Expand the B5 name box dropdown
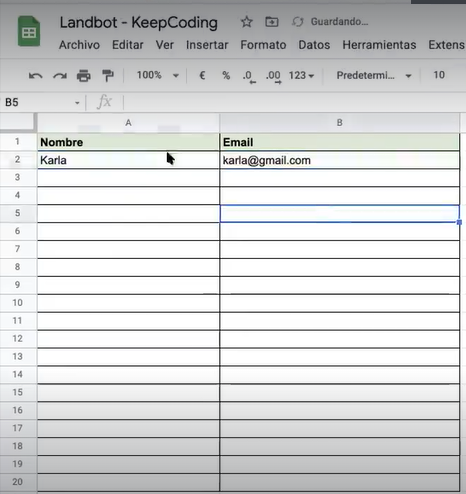 tap(77, 103)
